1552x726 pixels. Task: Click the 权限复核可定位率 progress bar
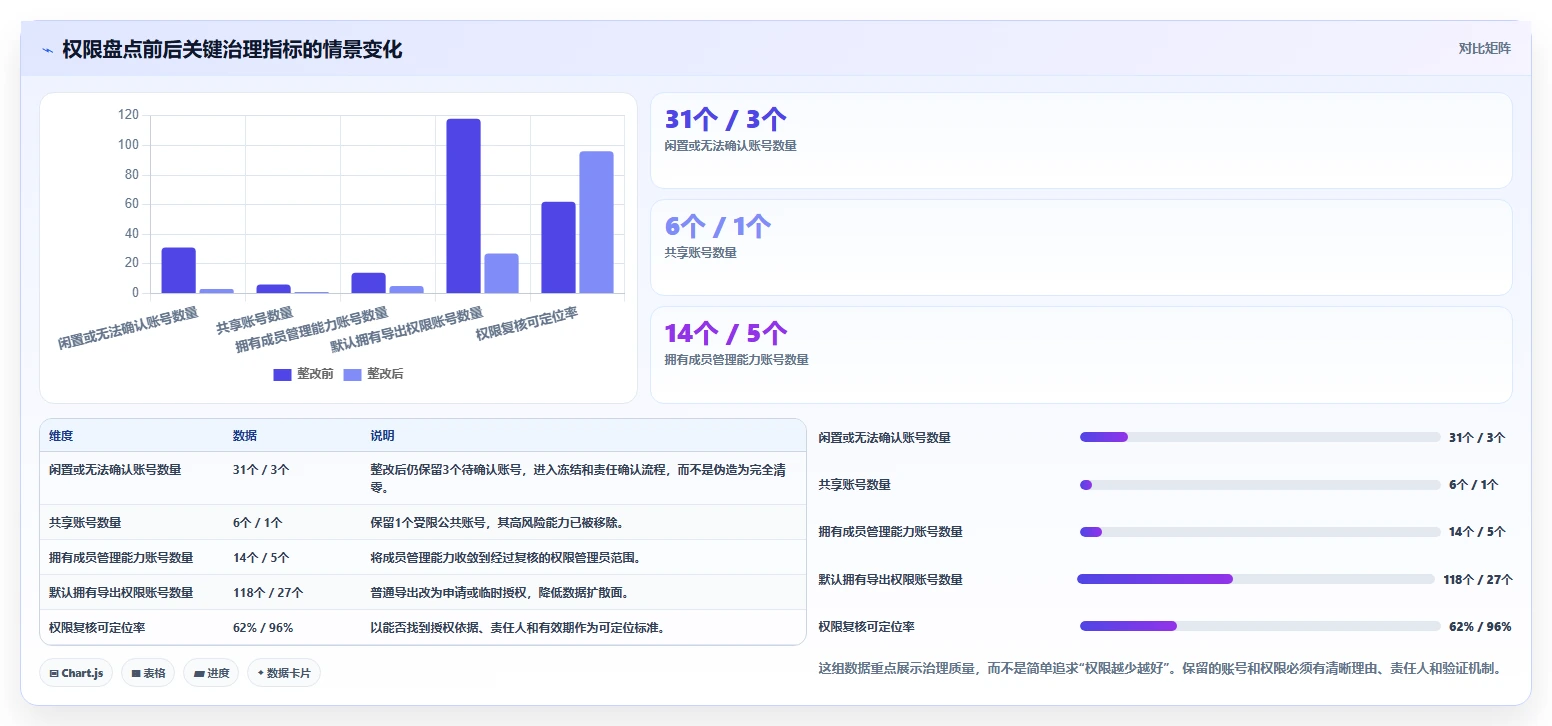click(x=1260, y=626)
